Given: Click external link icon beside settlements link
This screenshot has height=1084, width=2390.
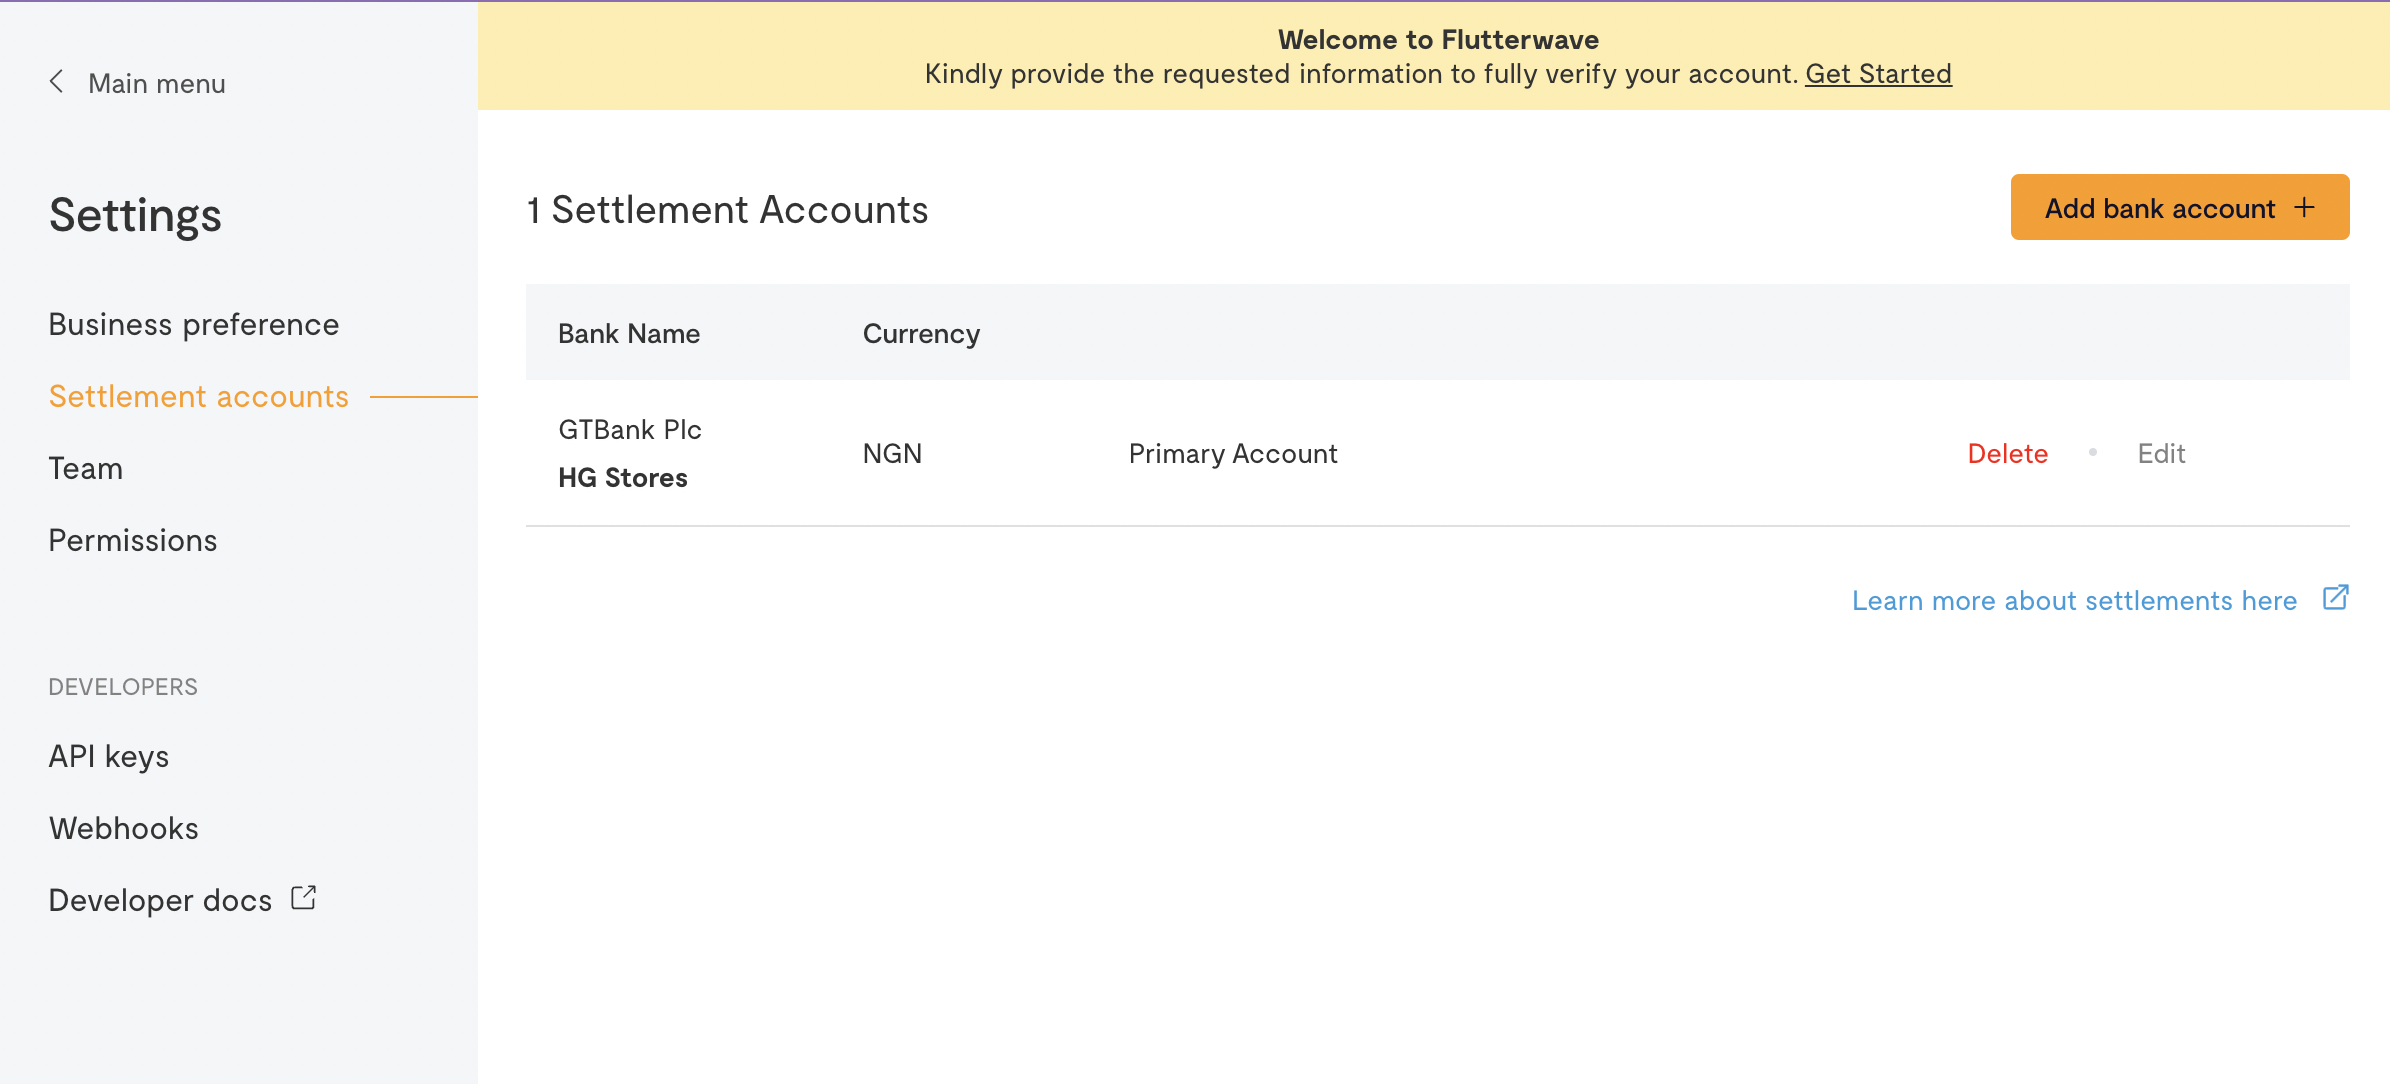Looking at the screenshot, I should coord(2335,598).
